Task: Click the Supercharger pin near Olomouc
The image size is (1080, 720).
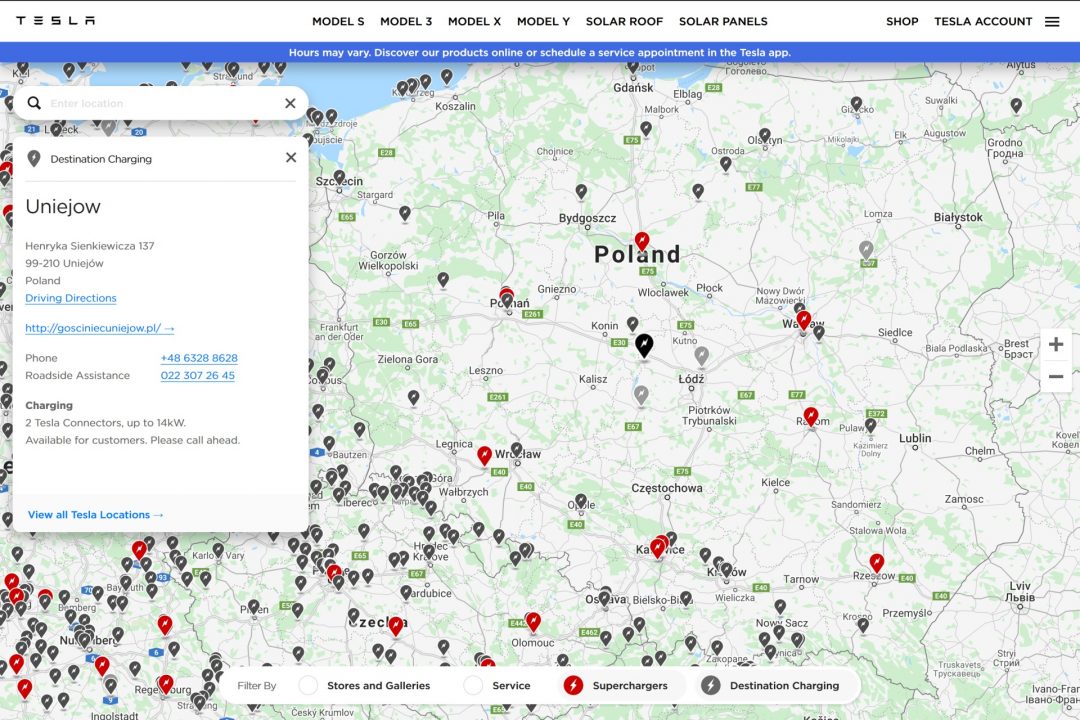Action: point(533,621)
